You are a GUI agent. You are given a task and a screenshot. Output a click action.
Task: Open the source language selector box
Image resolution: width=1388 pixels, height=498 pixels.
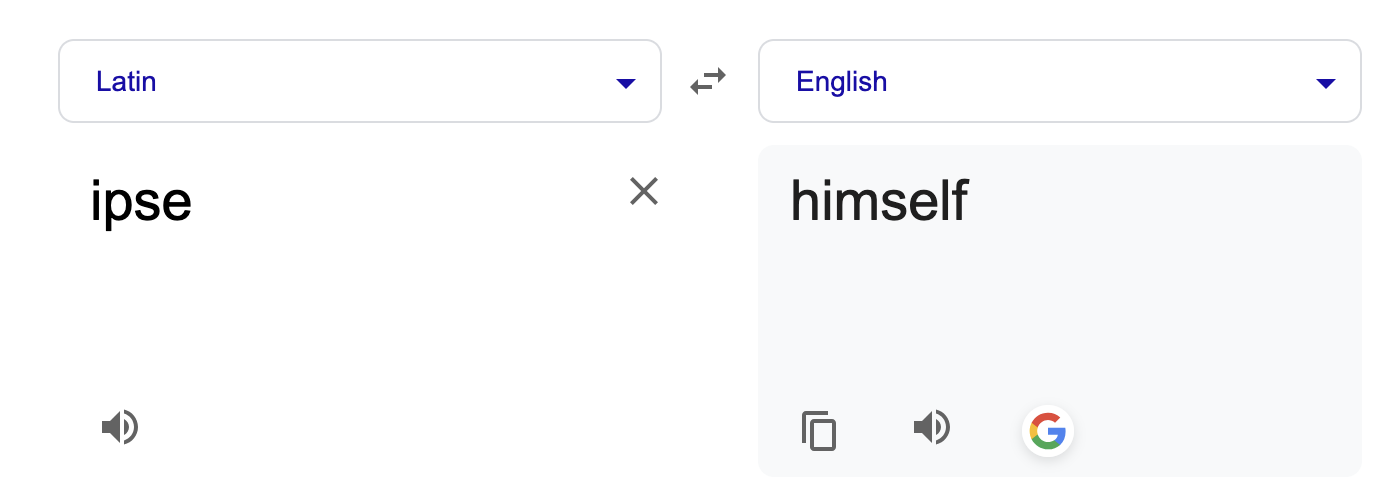[x=360, y=81]
